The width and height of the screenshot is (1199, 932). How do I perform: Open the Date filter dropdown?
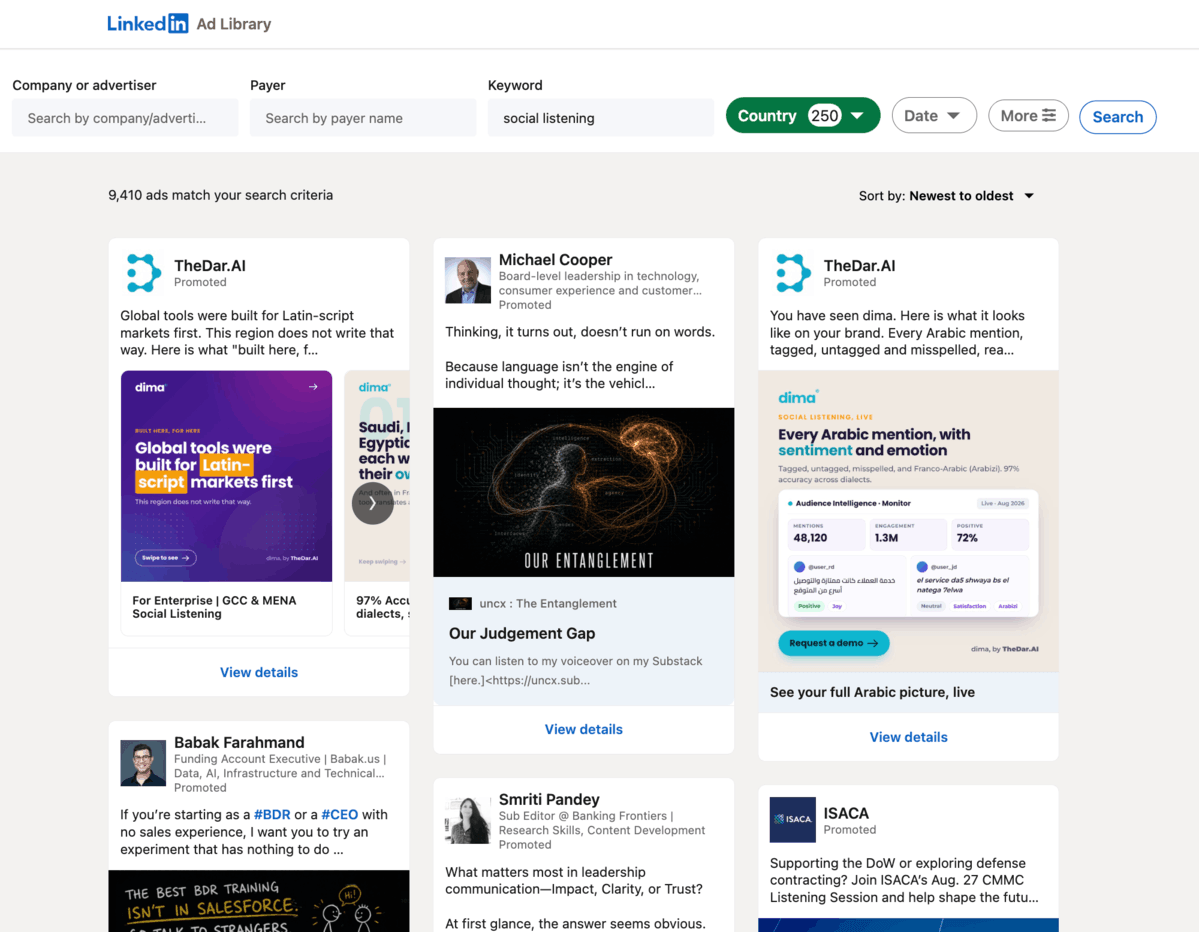[934, 115]
